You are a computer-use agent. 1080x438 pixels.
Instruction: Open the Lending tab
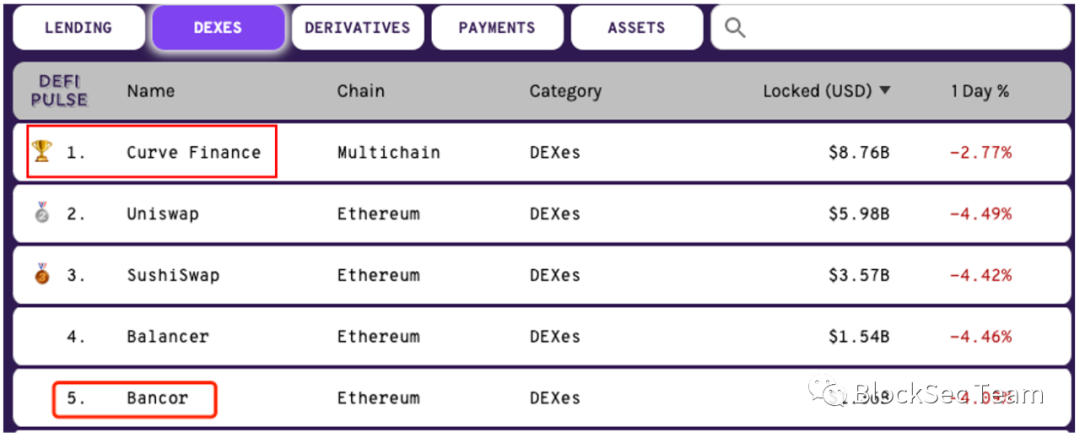(79, 28)
